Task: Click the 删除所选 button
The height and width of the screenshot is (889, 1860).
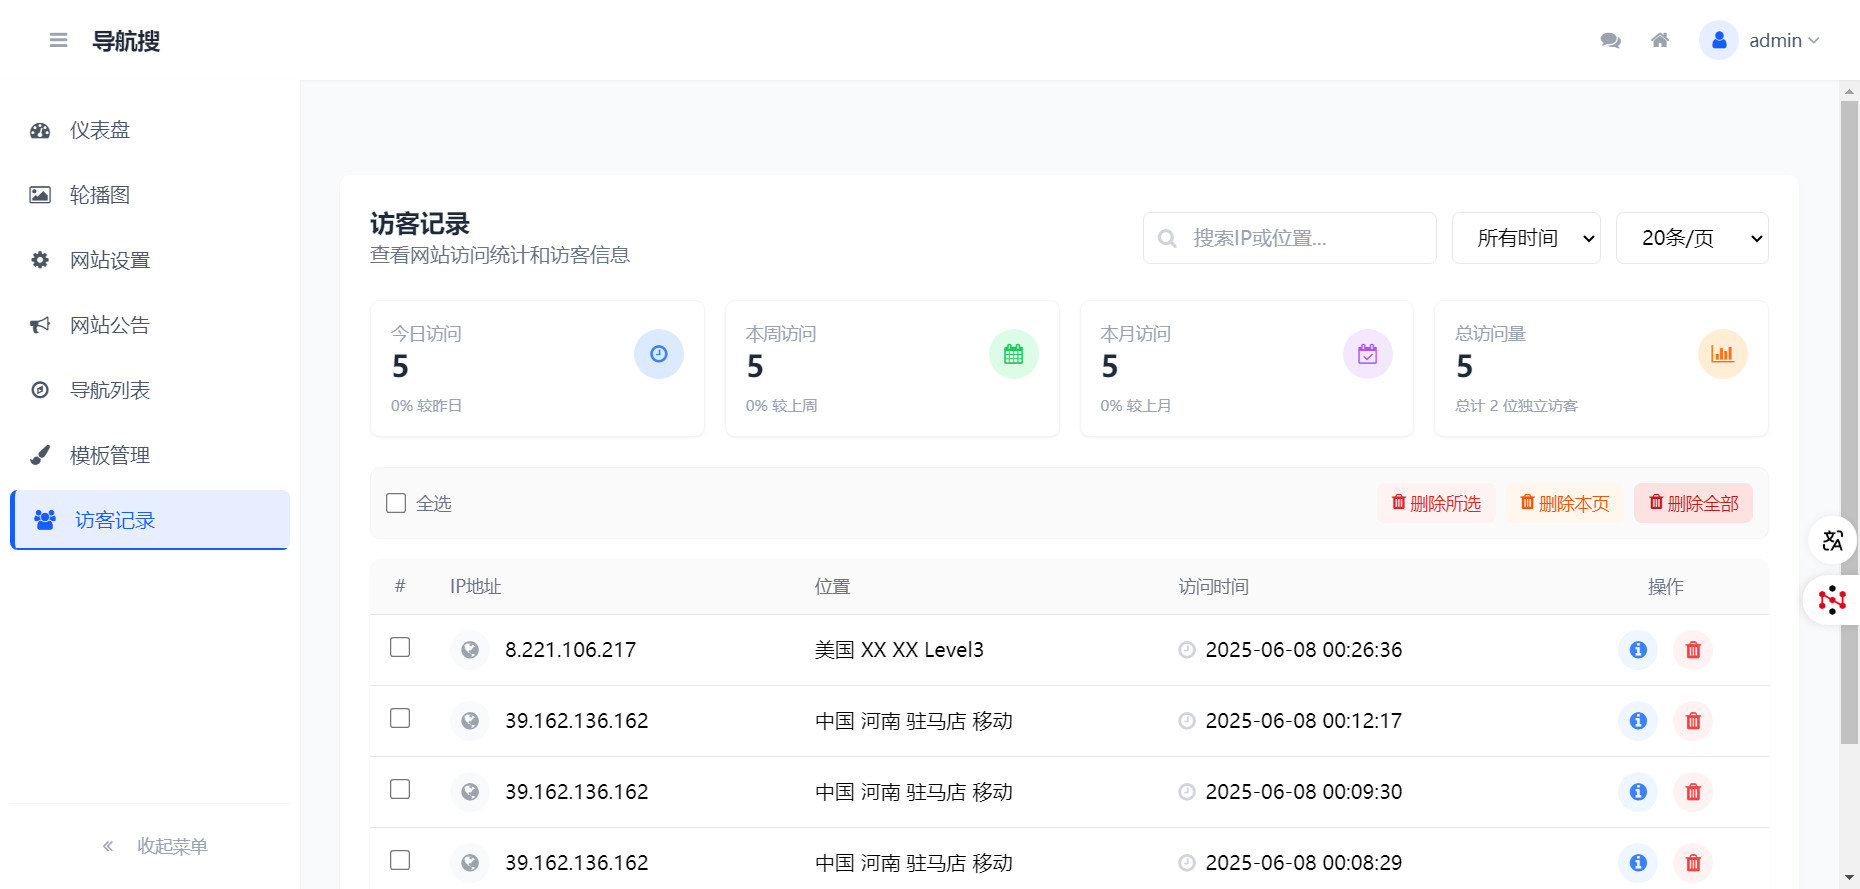Action: (x=1436, y=503)
